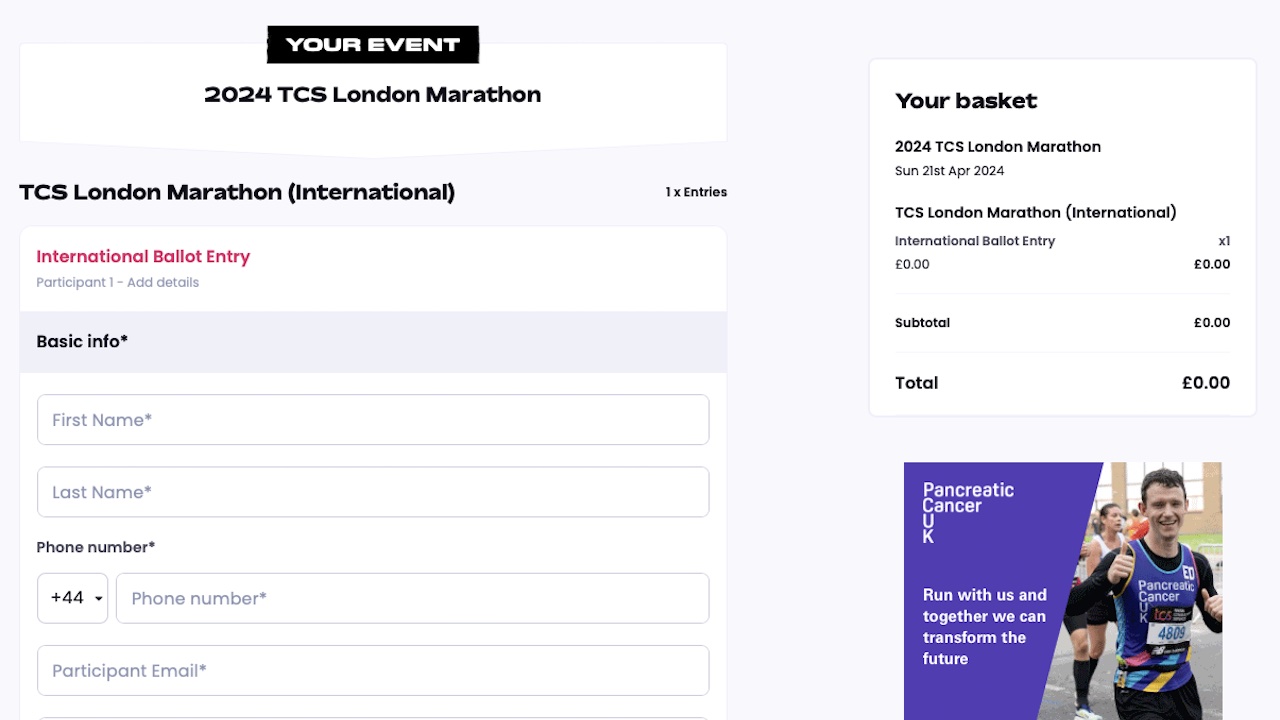Click the Your basket heading

[x=966, y=100]
